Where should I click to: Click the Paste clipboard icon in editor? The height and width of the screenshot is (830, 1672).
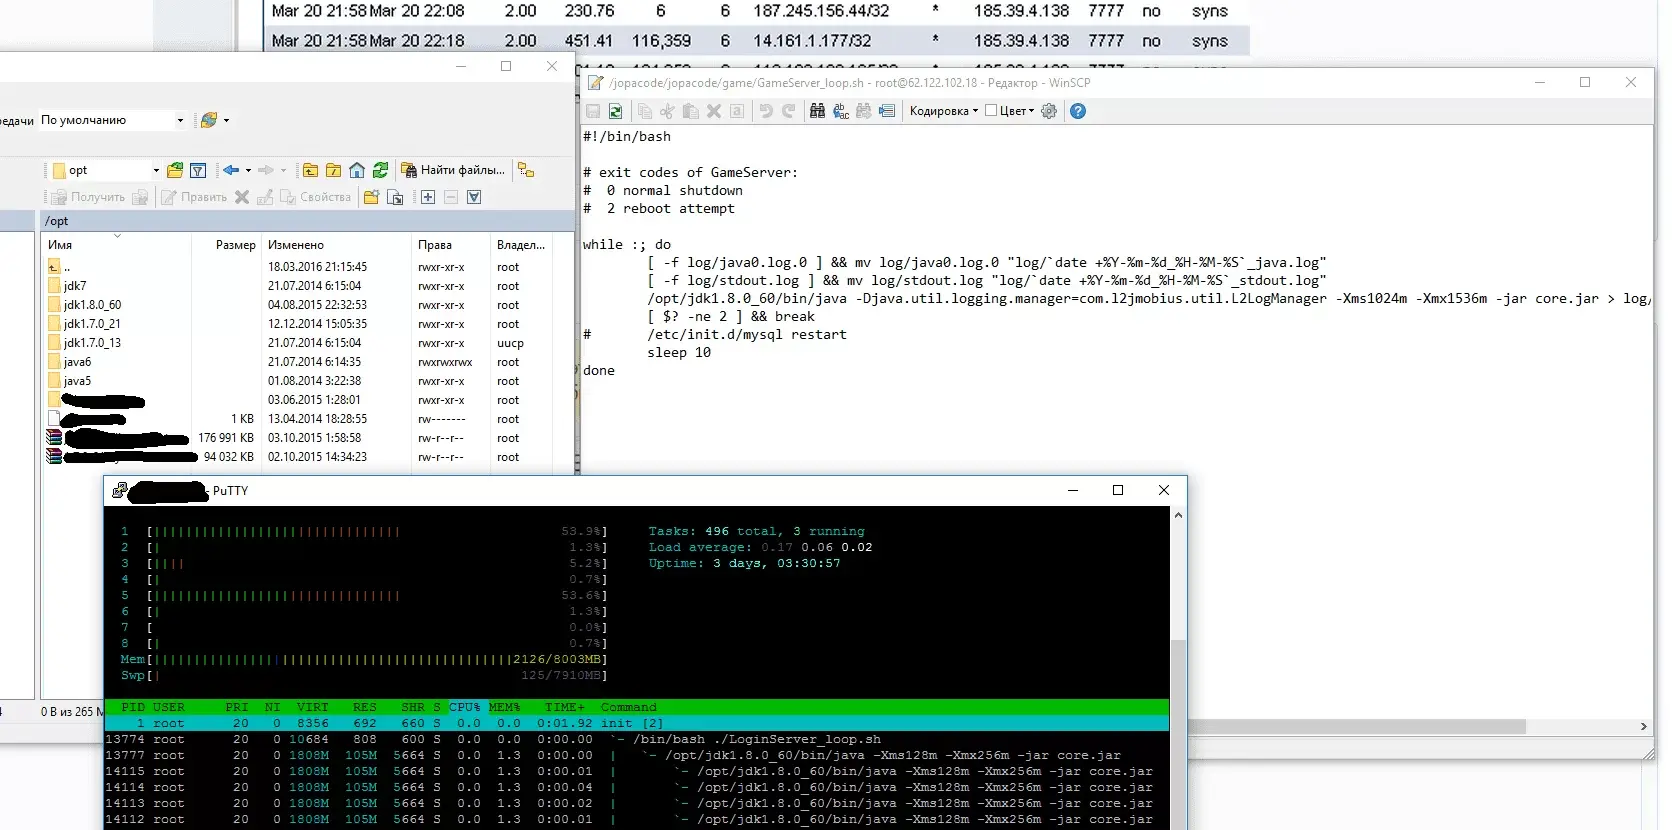[x=691, y=111]
